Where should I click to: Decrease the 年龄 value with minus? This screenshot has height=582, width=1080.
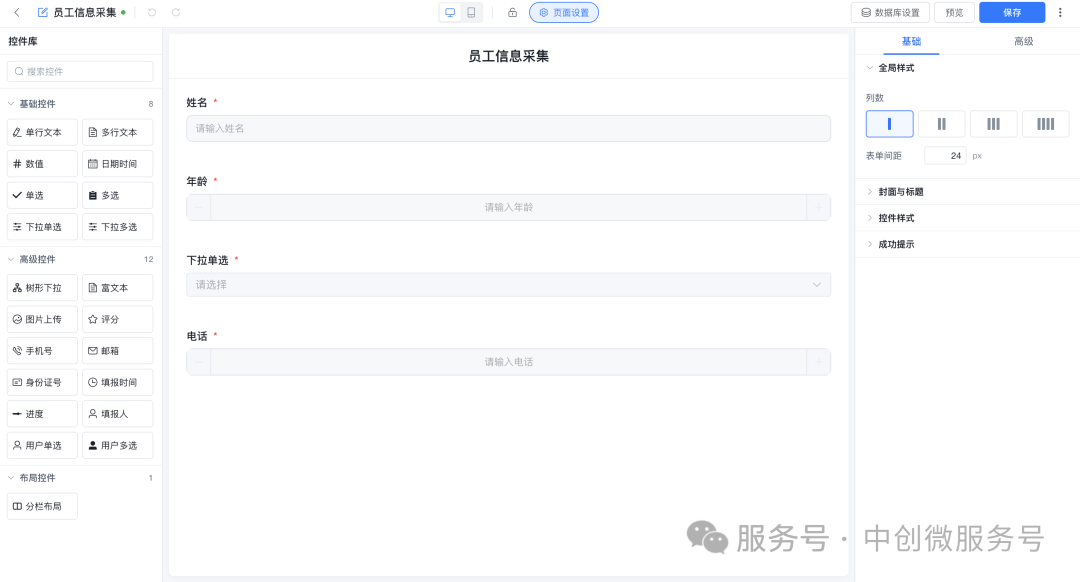[199, 207]
